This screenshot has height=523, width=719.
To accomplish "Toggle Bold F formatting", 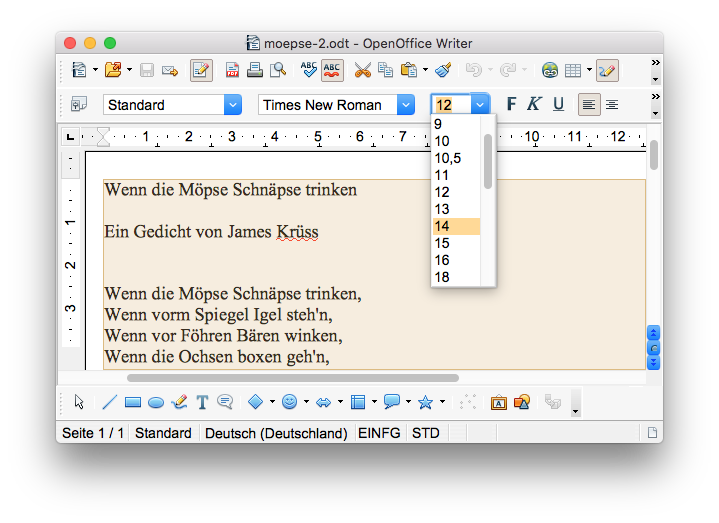I will [511, 105].
